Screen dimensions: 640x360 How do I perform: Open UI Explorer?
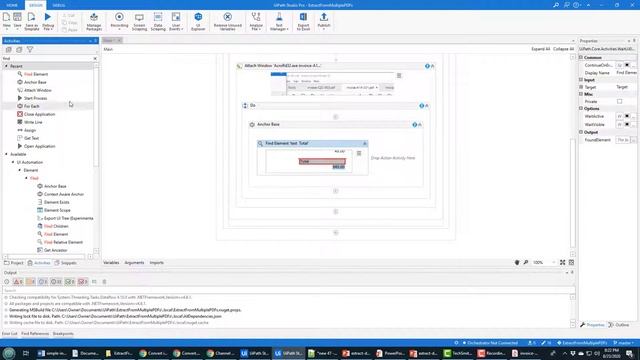(x=198, y=21)
